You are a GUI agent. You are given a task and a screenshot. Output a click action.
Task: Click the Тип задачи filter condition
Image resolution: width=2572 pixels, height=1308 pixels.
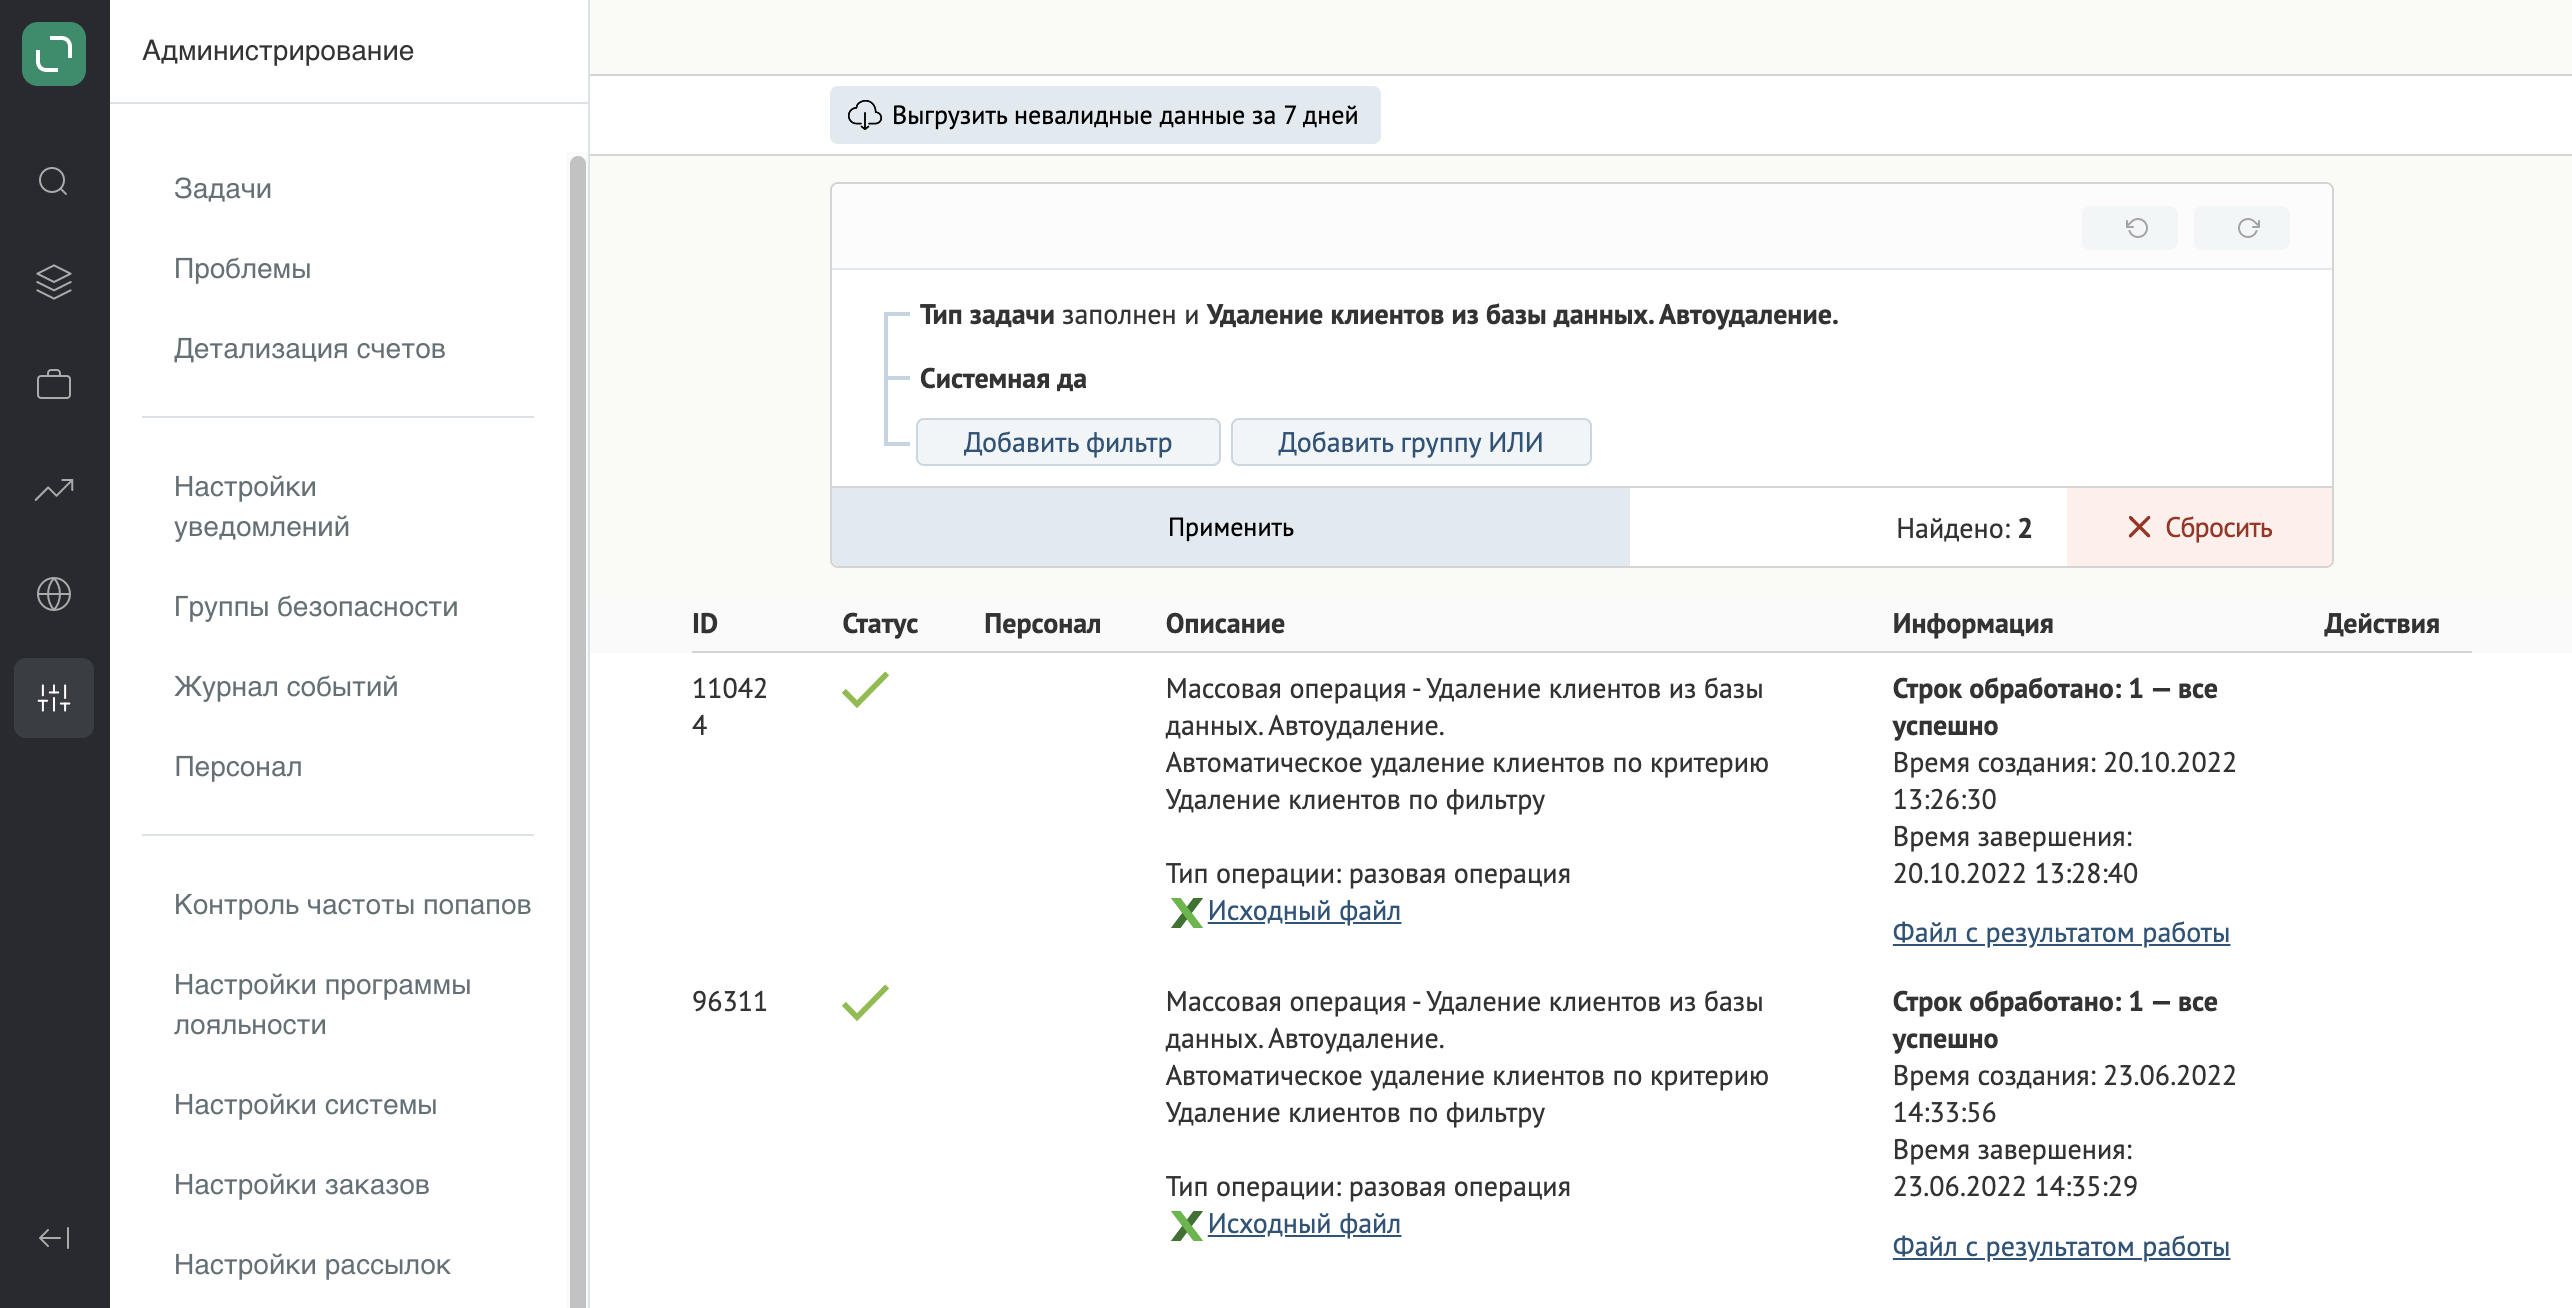(x=1379, y=315)
